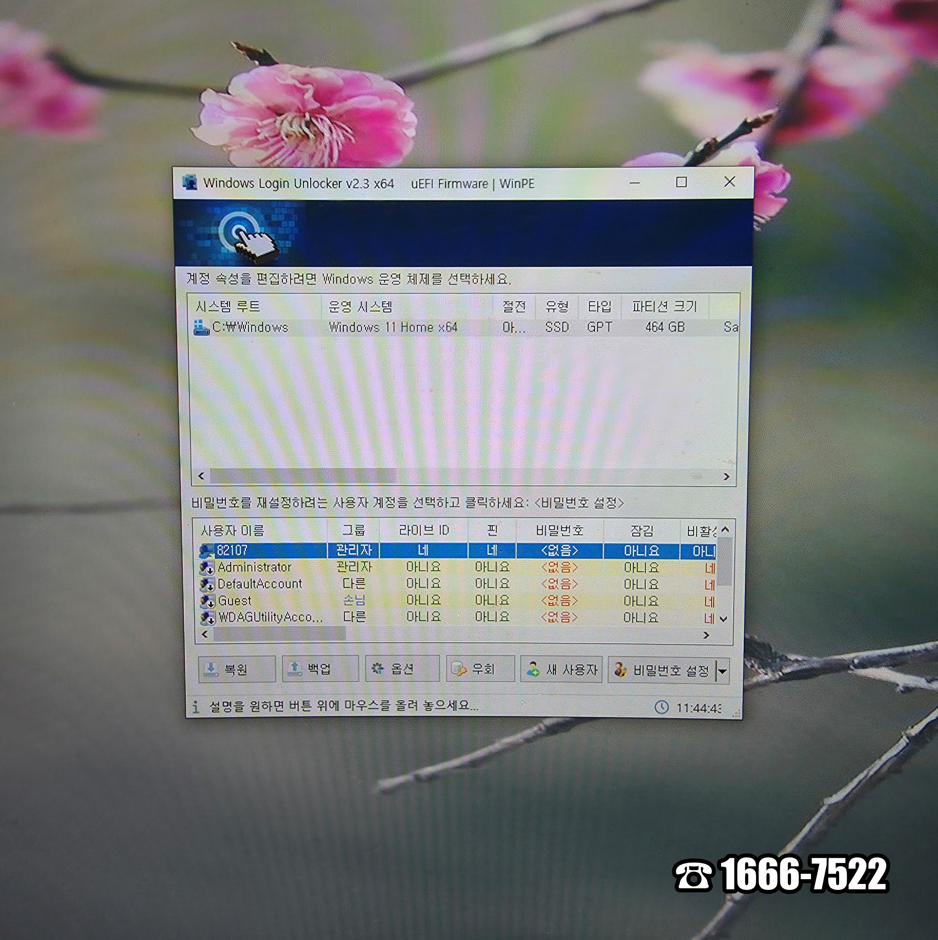Click the 유형 column header

click(x=557, y=307)
